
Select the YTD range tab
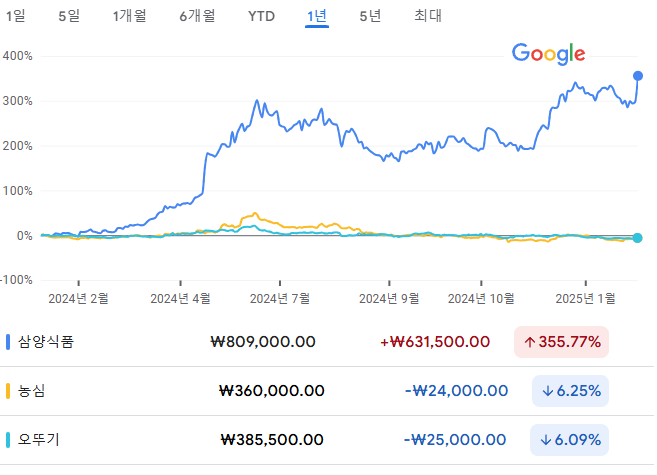[x=261, y=16]
